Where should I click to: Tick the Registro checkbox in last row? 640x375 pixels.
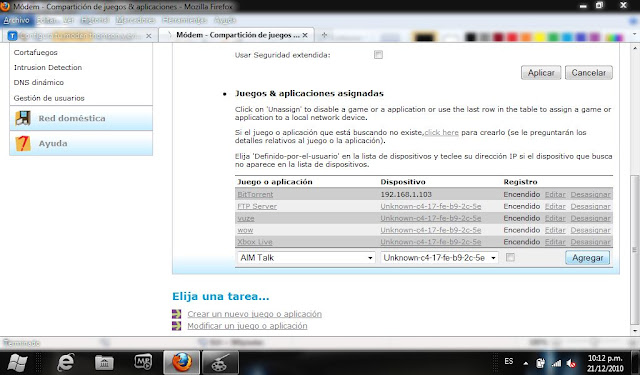coord(510,257)
